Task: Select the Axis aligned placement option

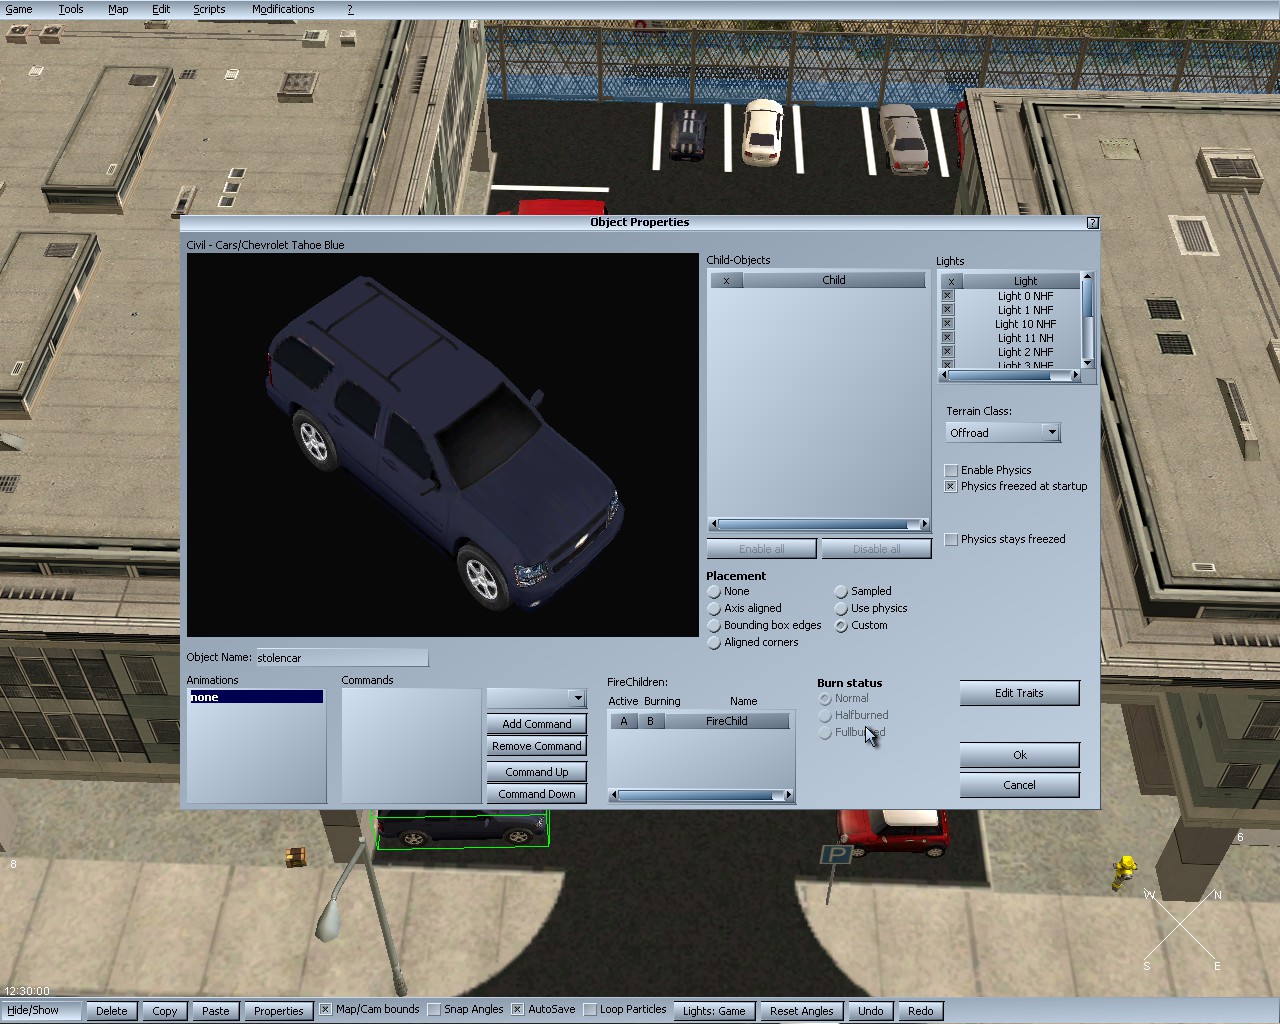Action: (x=714, y=609)
